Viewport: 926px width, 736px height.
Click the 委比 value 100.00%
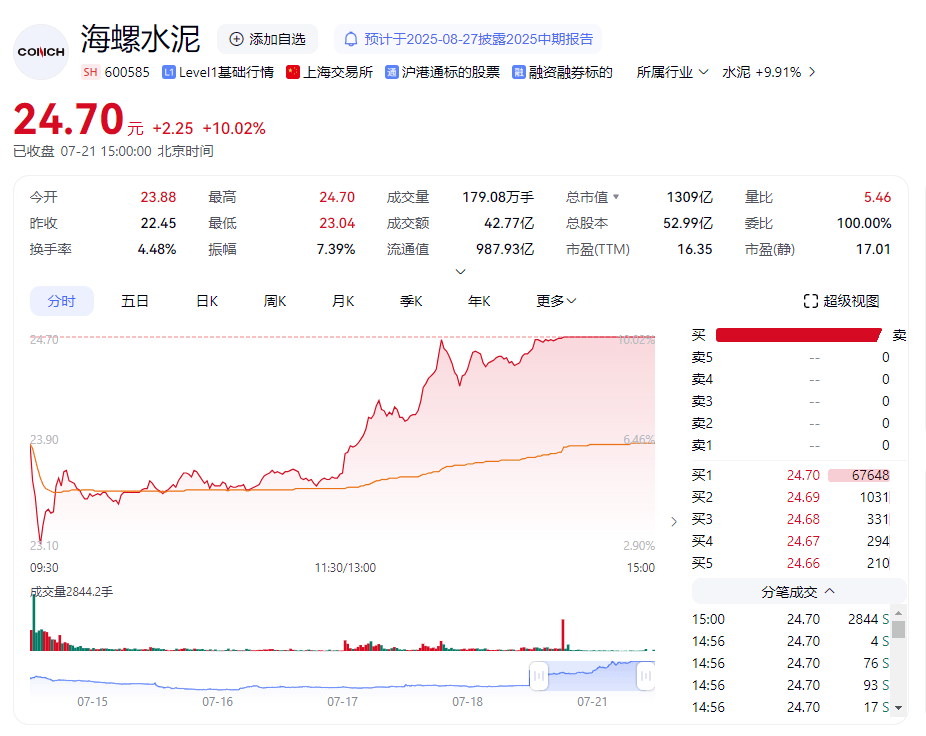click(x=863, y=223)
